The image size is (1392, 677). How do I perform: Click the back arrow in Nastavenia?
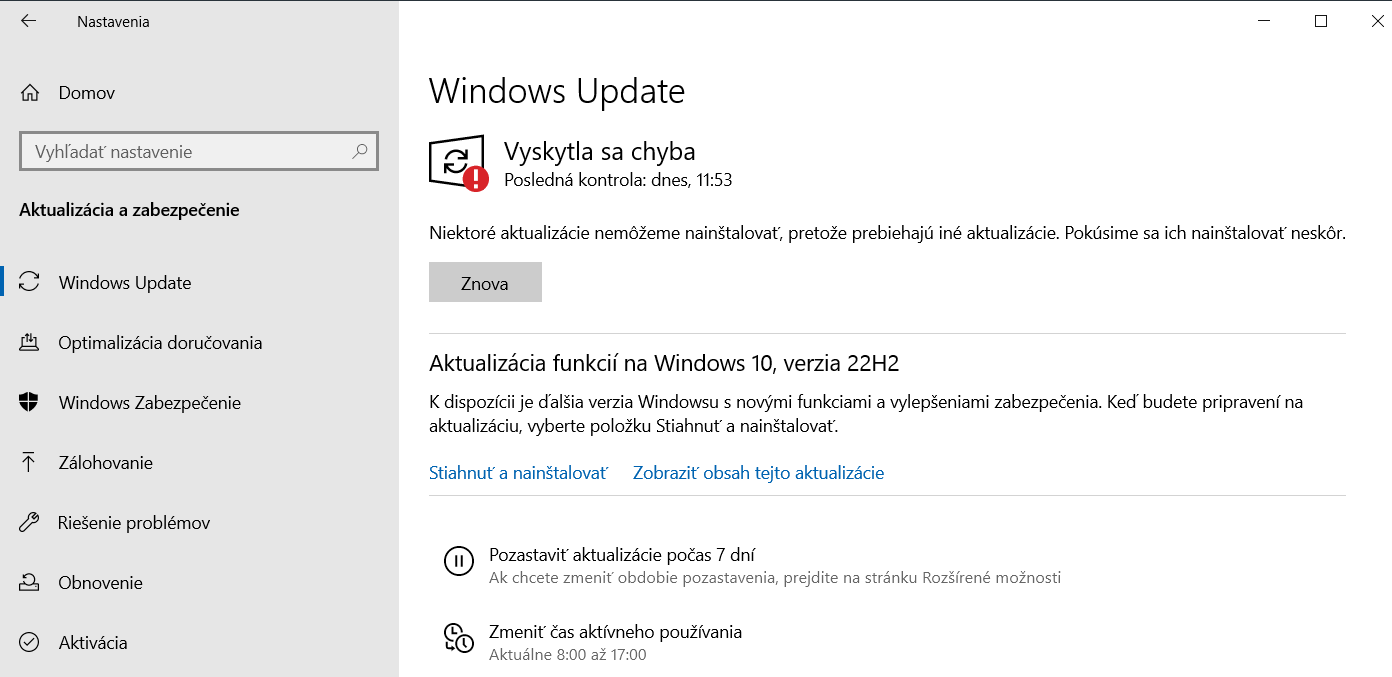pyautogui.click(x=28, y=21)
